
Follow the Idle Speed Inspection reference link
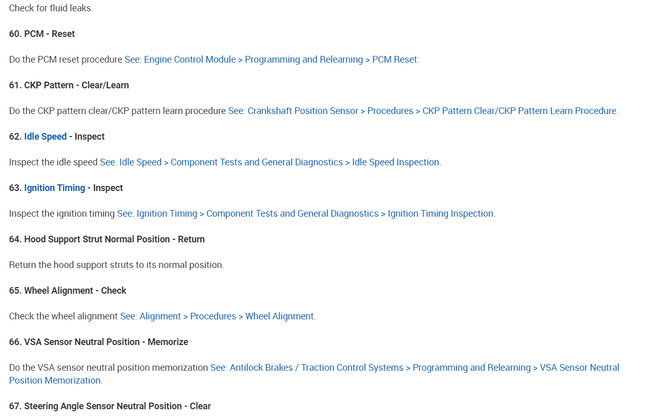click(x=270, y=162)
